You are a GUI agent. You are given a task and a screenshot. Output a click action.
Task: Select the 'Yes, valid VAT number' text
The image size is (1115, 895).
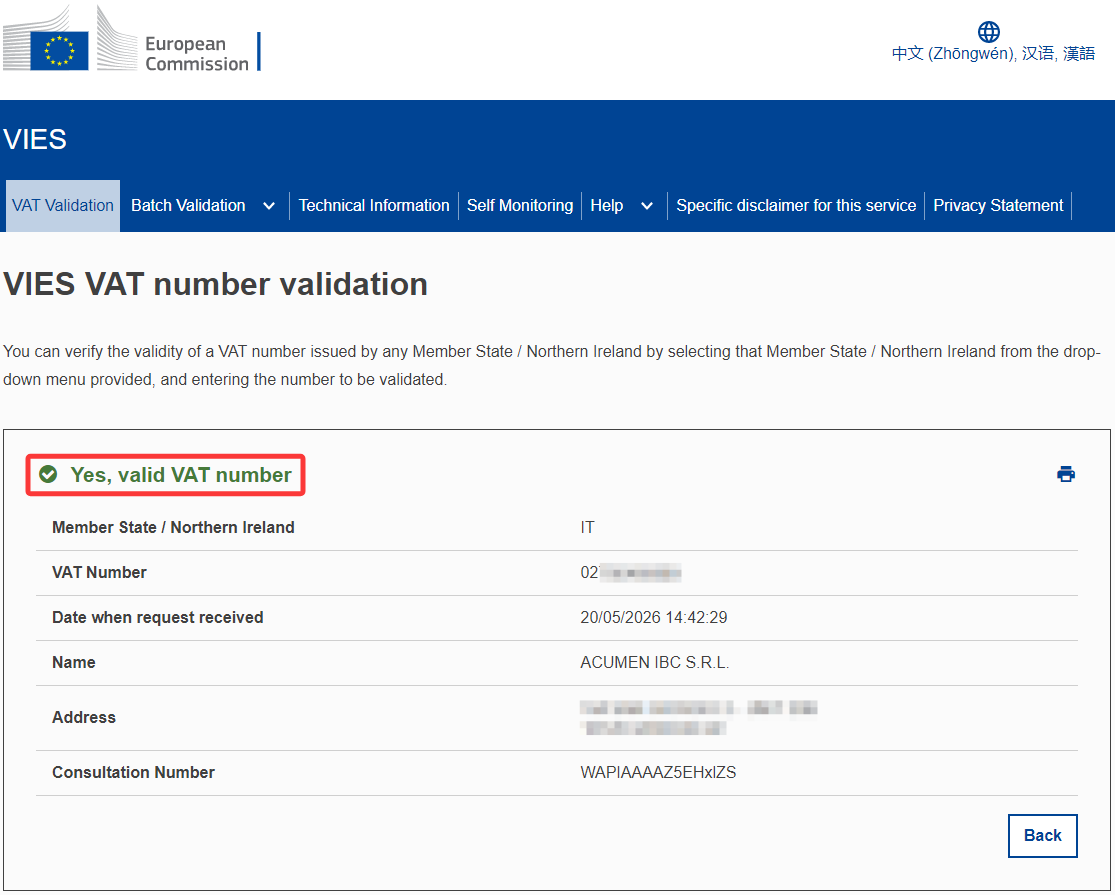[181, 475]
